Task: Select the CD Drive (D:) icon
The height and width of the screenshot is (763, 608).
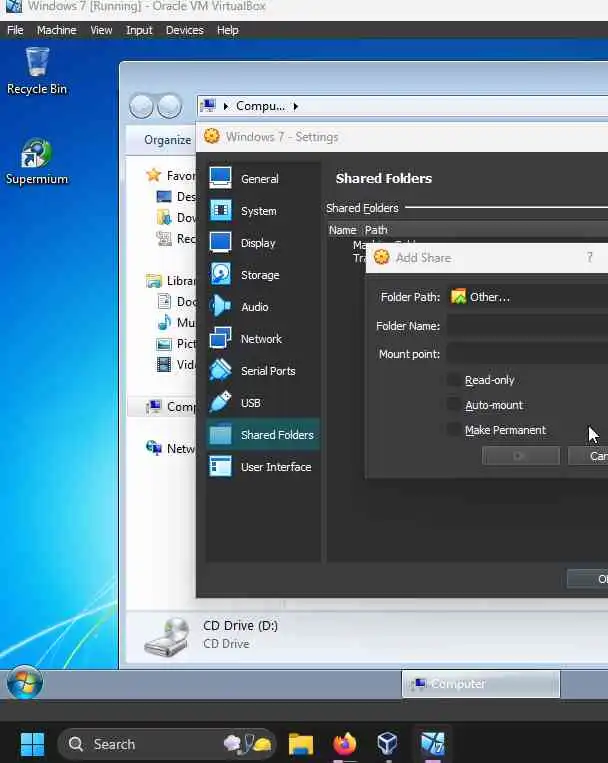Action: (167, 636)
